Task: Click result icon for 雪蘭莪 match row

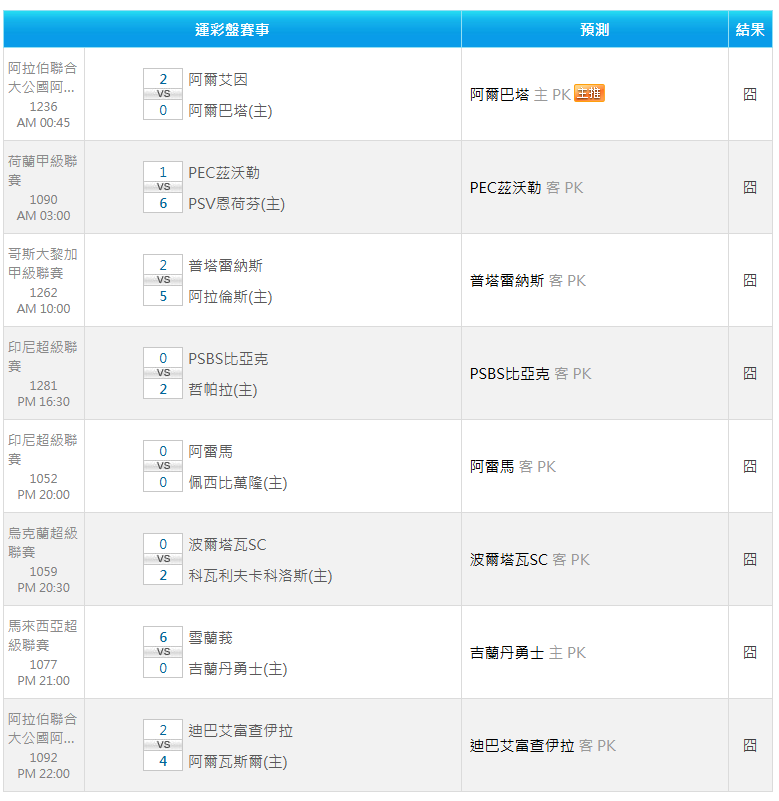Action: 750,652
